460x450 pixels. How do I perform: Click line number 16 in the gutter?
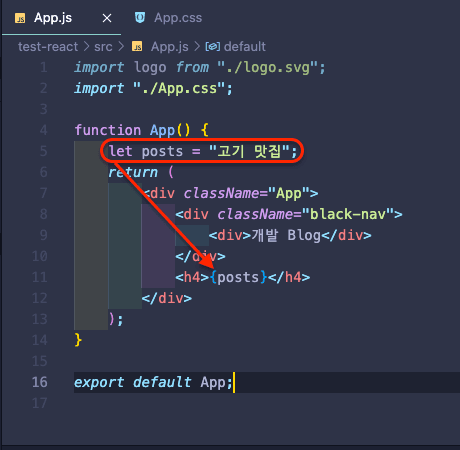(40, 382)
